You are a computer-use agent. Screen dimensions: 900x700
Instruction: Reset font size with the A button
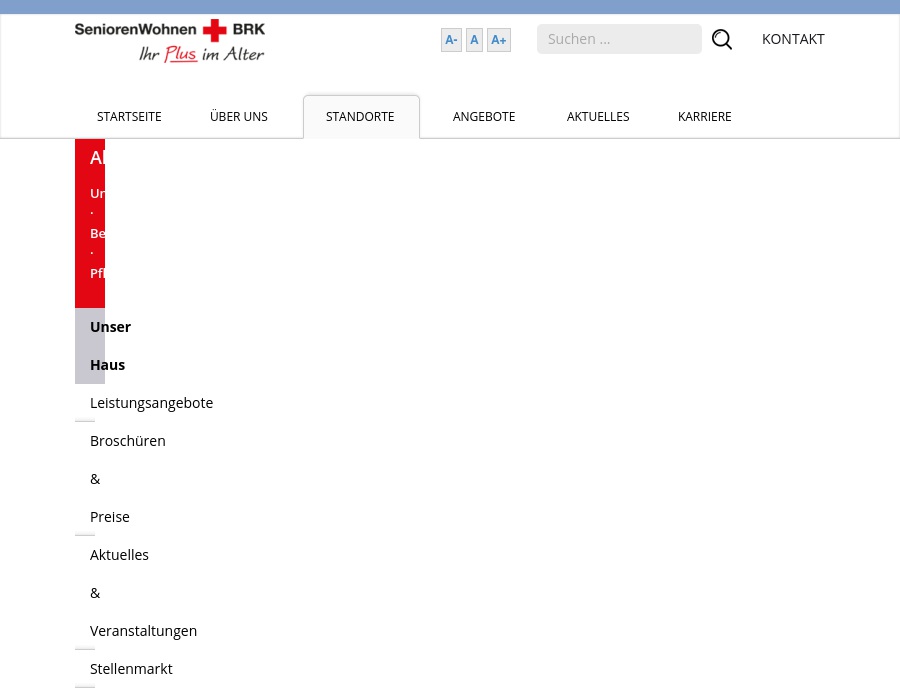coord(474,40)
